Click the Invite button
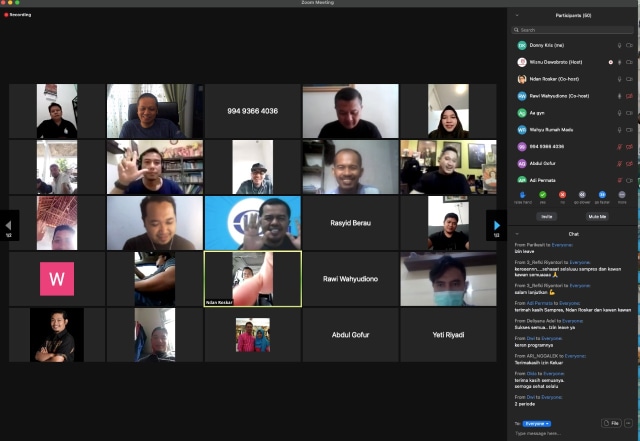 (x=547, y=217)
